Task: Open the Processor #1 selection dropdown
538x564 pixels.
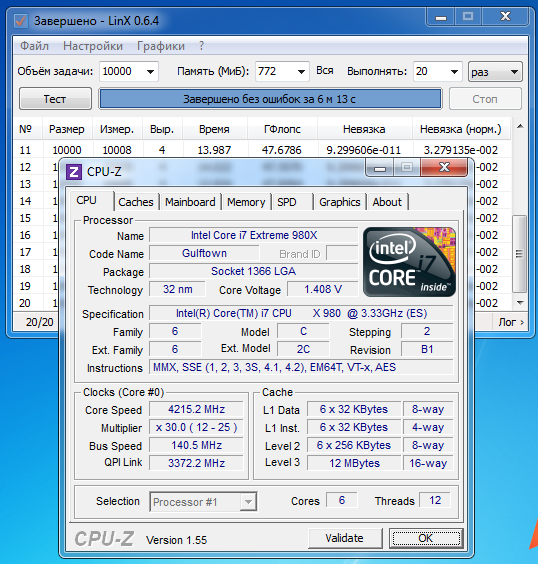Action: tap(203, 502)
